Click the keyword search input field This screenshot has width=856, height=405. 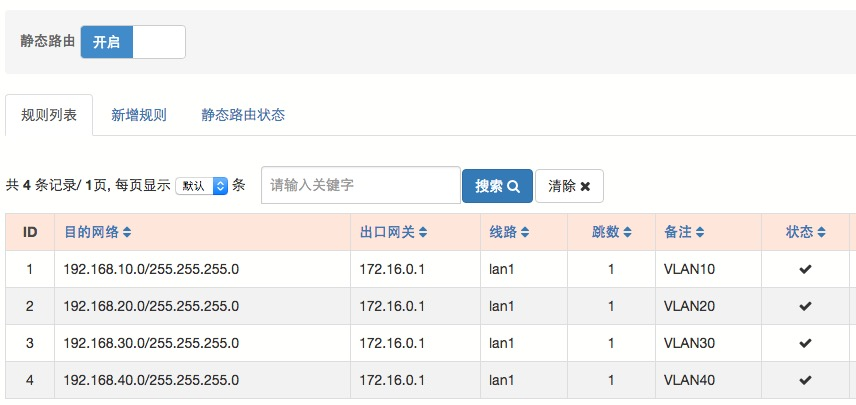tap(360, 185)
